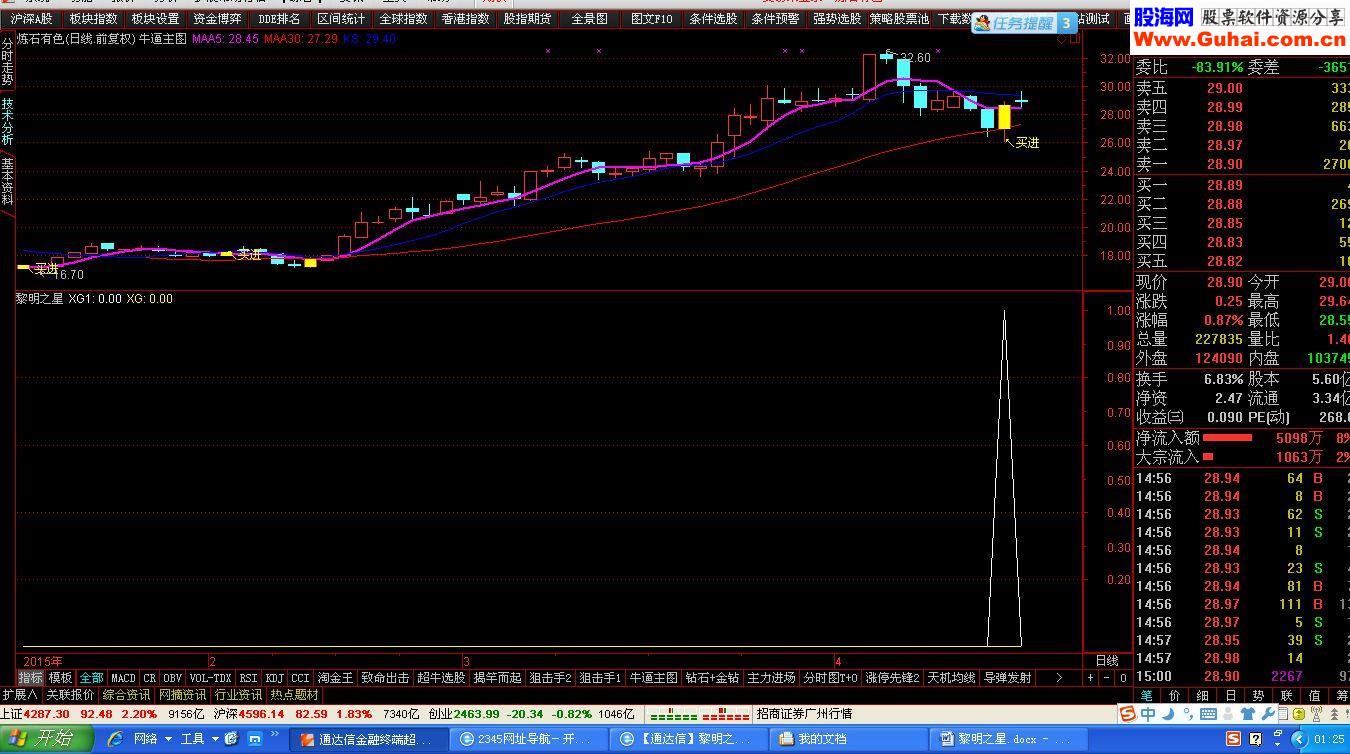Open 综合资讯 tab
This screenshot has height=754, width=1350.
click(x=126, y=695)
